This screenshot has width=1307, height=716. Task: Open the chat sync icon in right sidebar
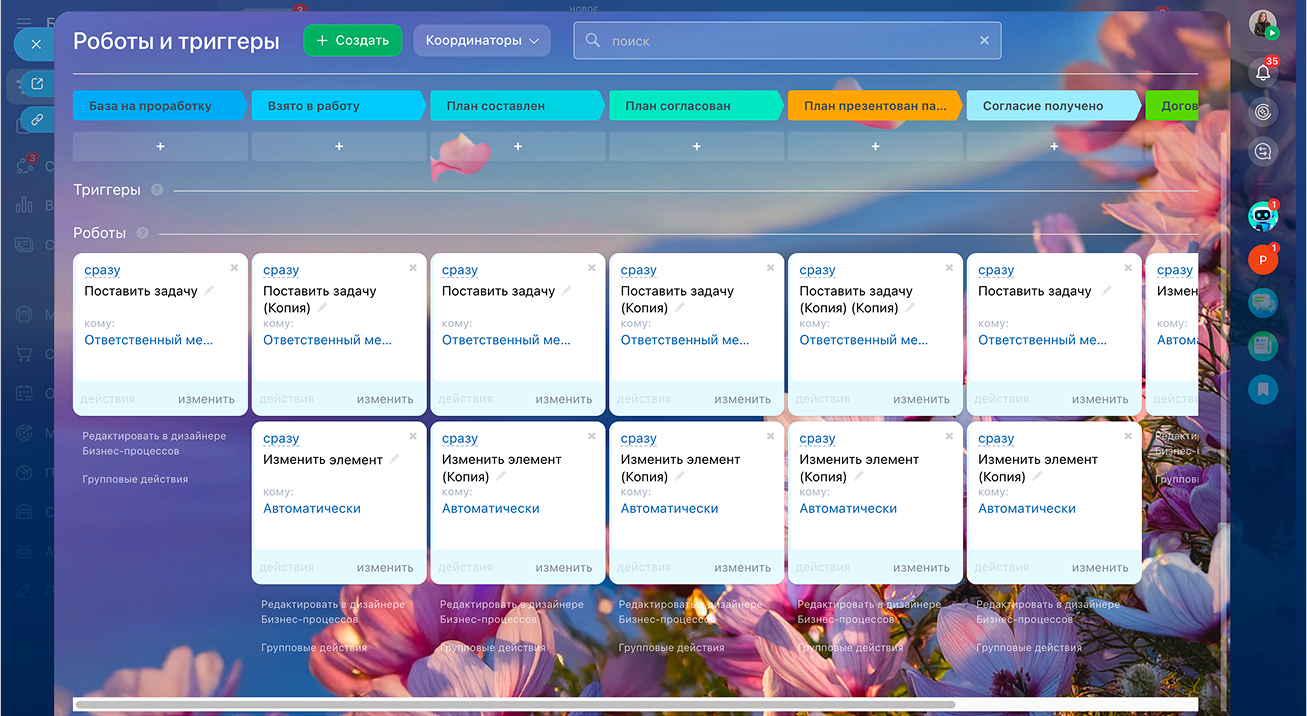point(1263,152)
